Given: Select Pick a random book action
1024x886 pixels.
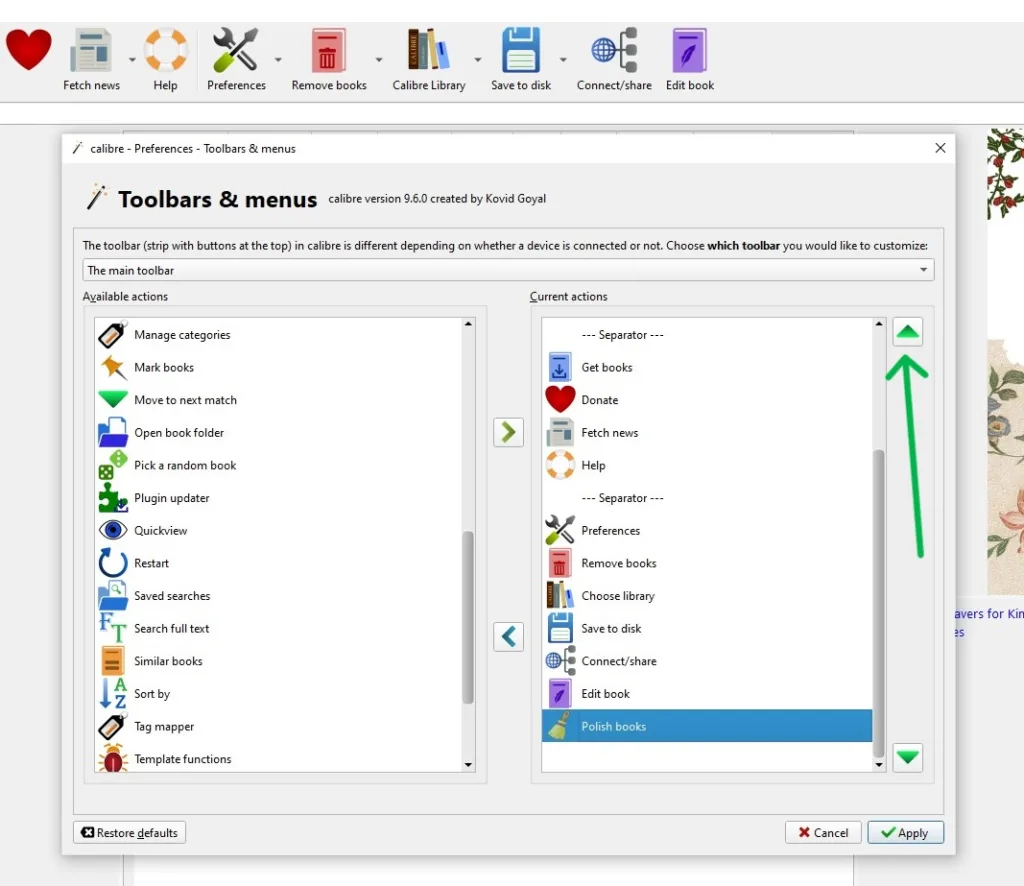Looking at the screenshot, I should [x=279, y=465].
